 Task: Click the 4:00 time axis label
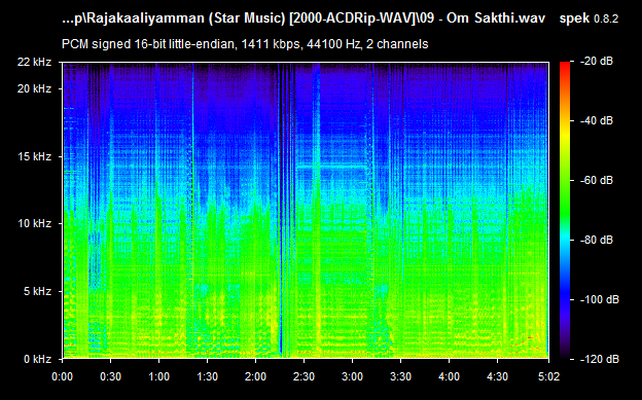coord(449,376)
